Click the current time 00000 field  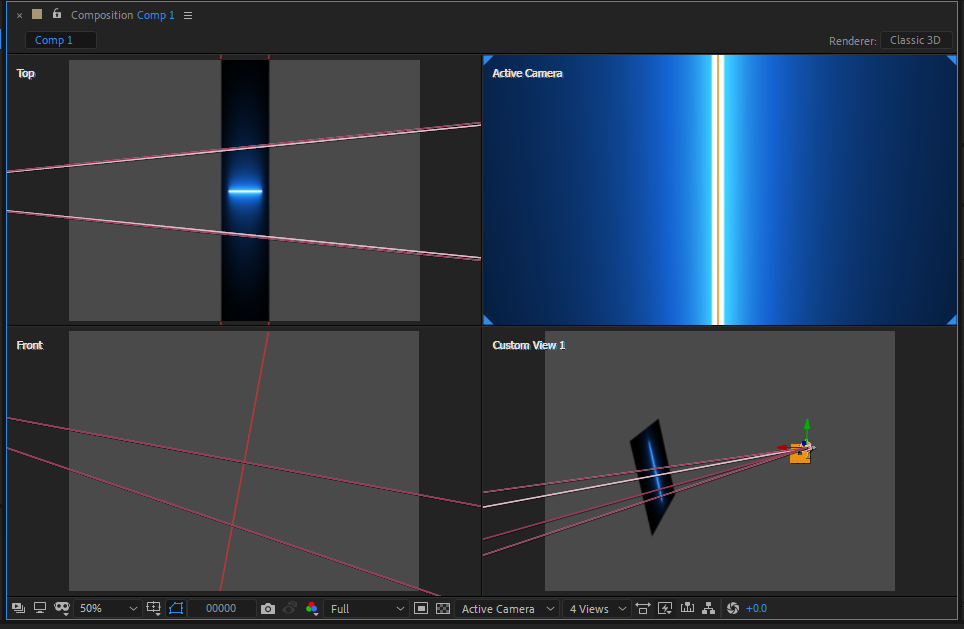tap(221, 608)
